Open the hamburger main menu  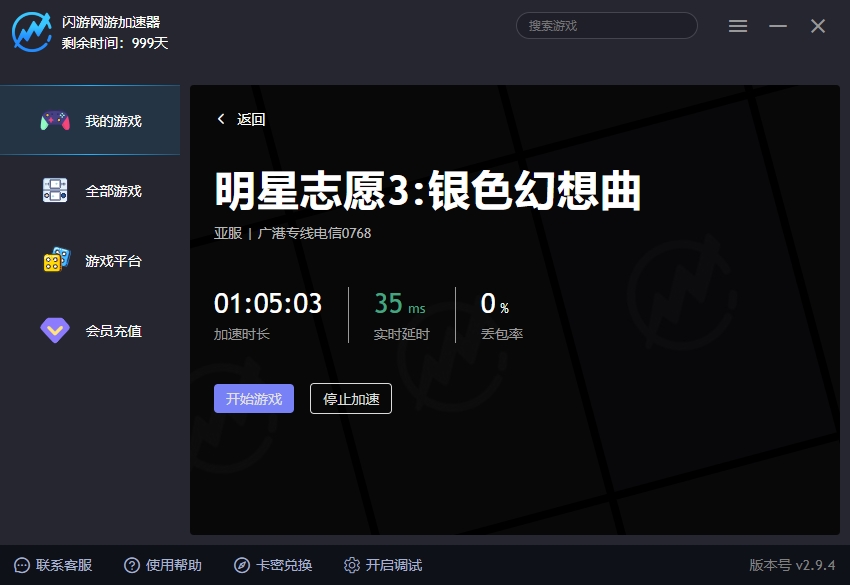pyautogui.click(x=738, y=26)
